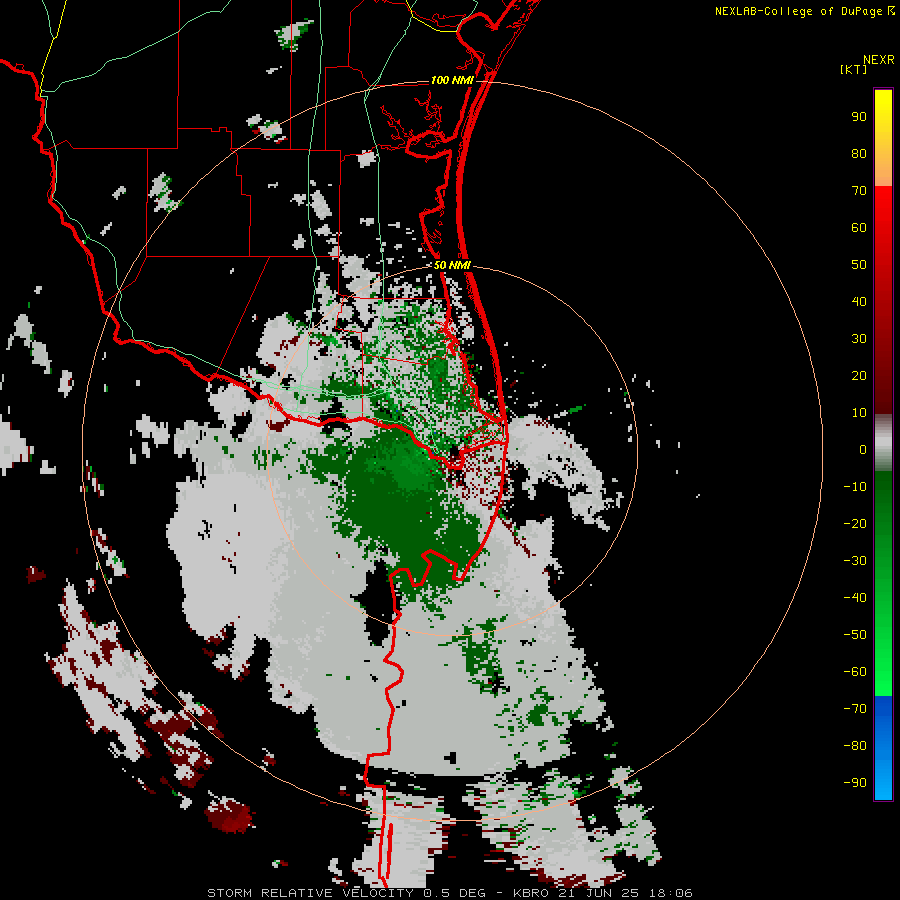Click the -30 value on velocity scale

coord(855,561)
